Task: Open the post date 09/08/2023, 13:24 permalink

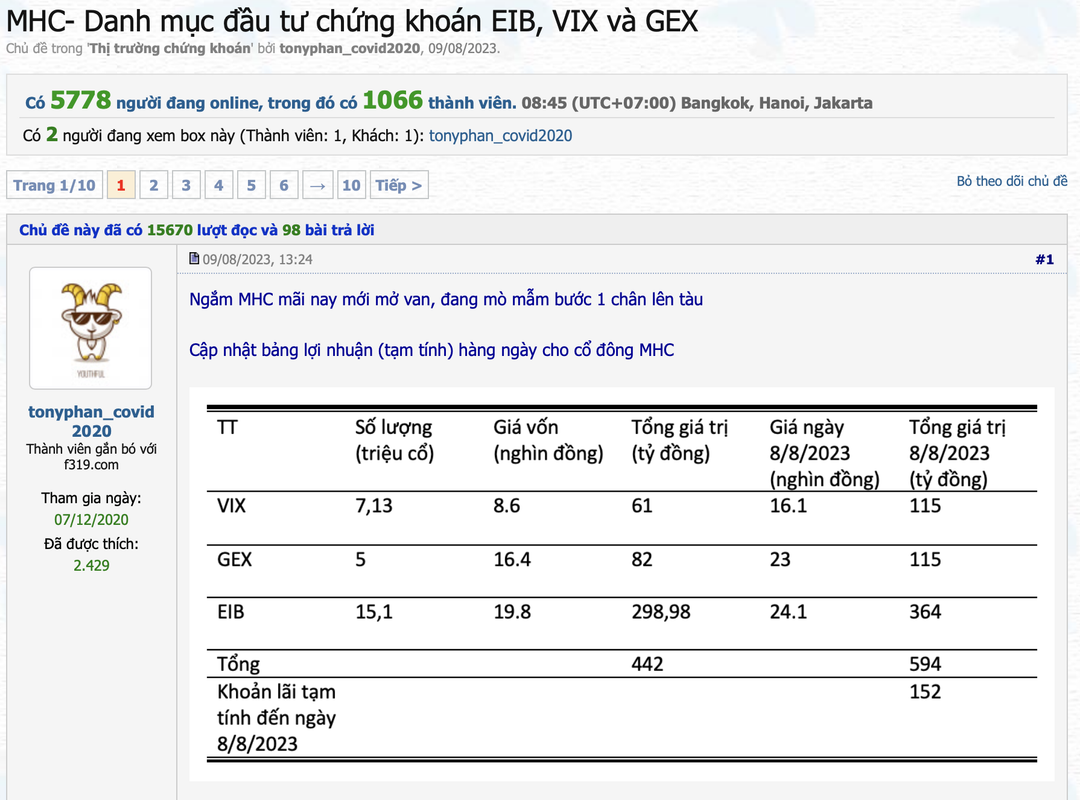Action: [x=258, y=260]
